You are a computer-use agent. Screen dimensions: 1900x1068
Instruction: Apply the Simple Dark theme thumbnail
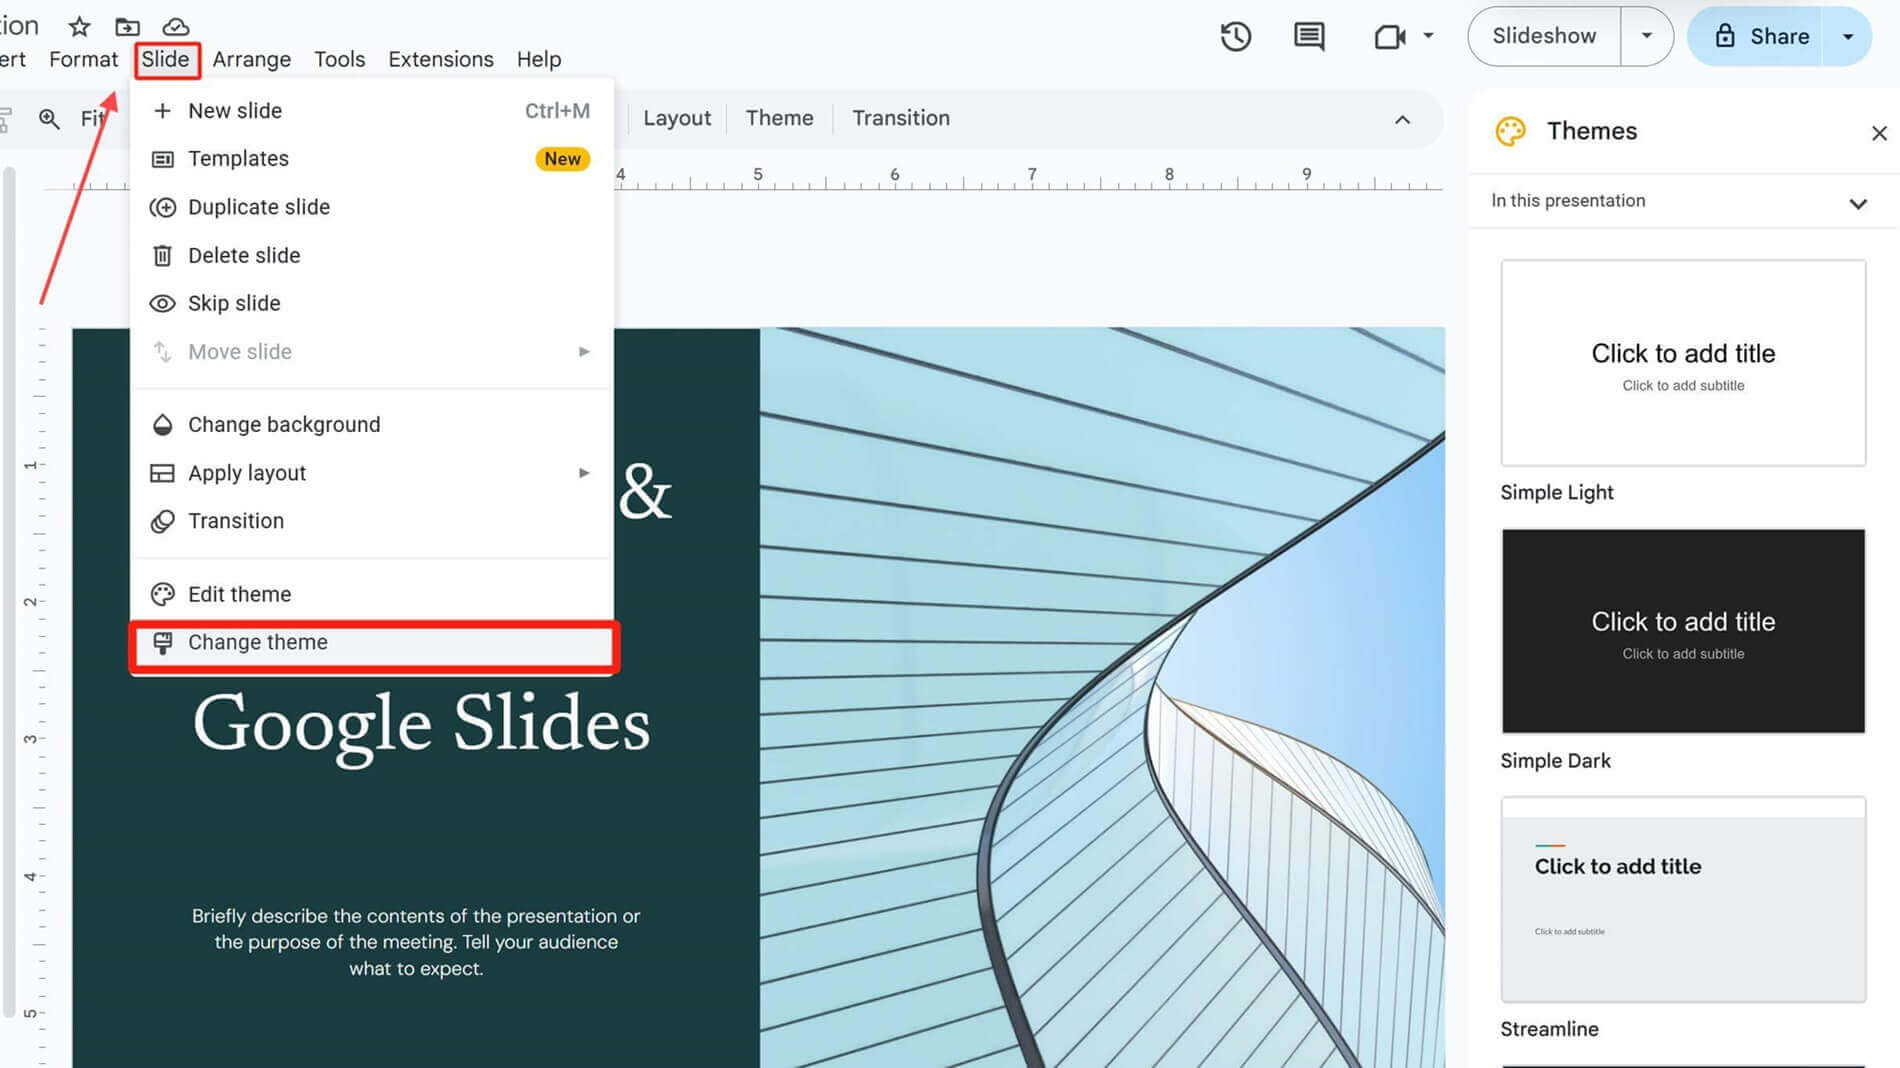1683,631
